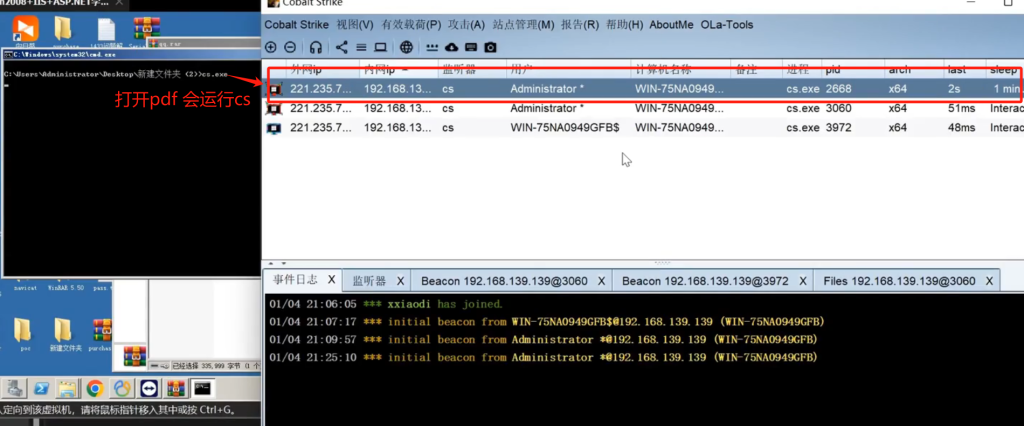The width and height of the screenshot is (1024, 426).
Task: Select orange app icon at desktop top-left
Action: (x=25, y=30)
